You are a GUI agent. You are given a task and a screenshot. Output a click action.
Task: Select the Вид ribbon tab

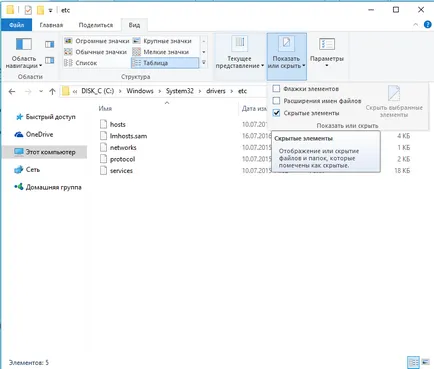(134, 25)
